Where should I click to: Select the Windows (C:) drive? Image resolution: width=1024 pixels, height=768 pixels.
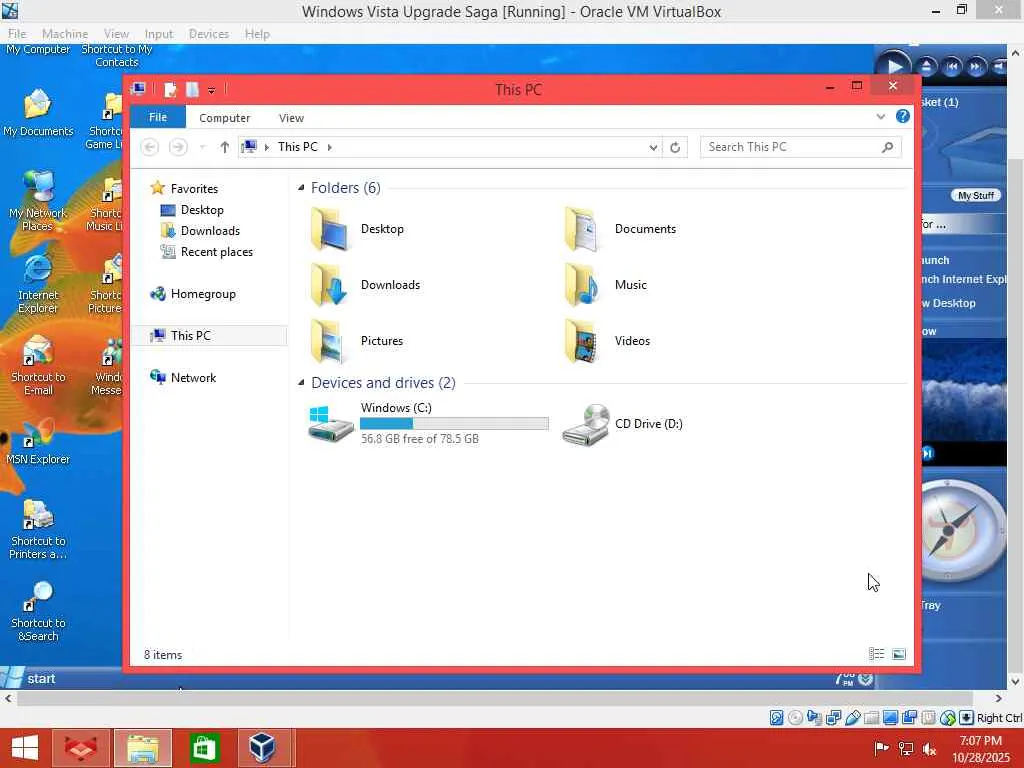pyautogui.click(x=428, y=423)
